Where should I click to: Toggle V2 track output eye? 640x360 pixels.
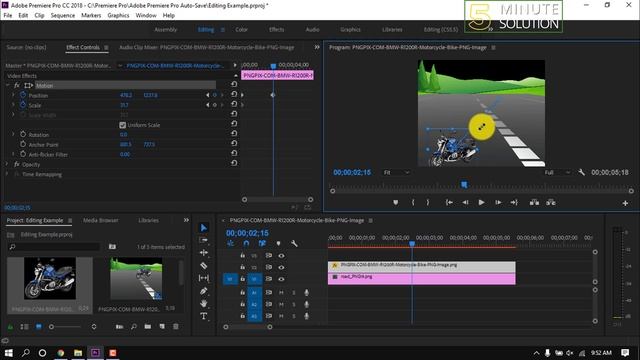(x=281, y=267)
